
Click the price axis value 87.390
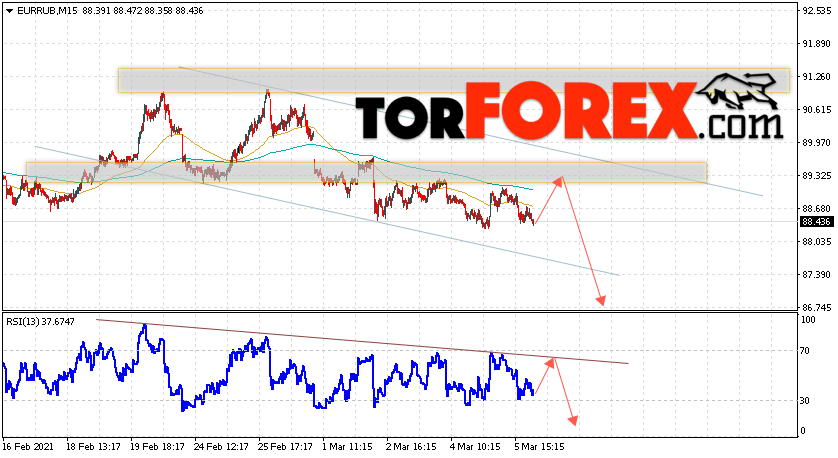point(817,275)
